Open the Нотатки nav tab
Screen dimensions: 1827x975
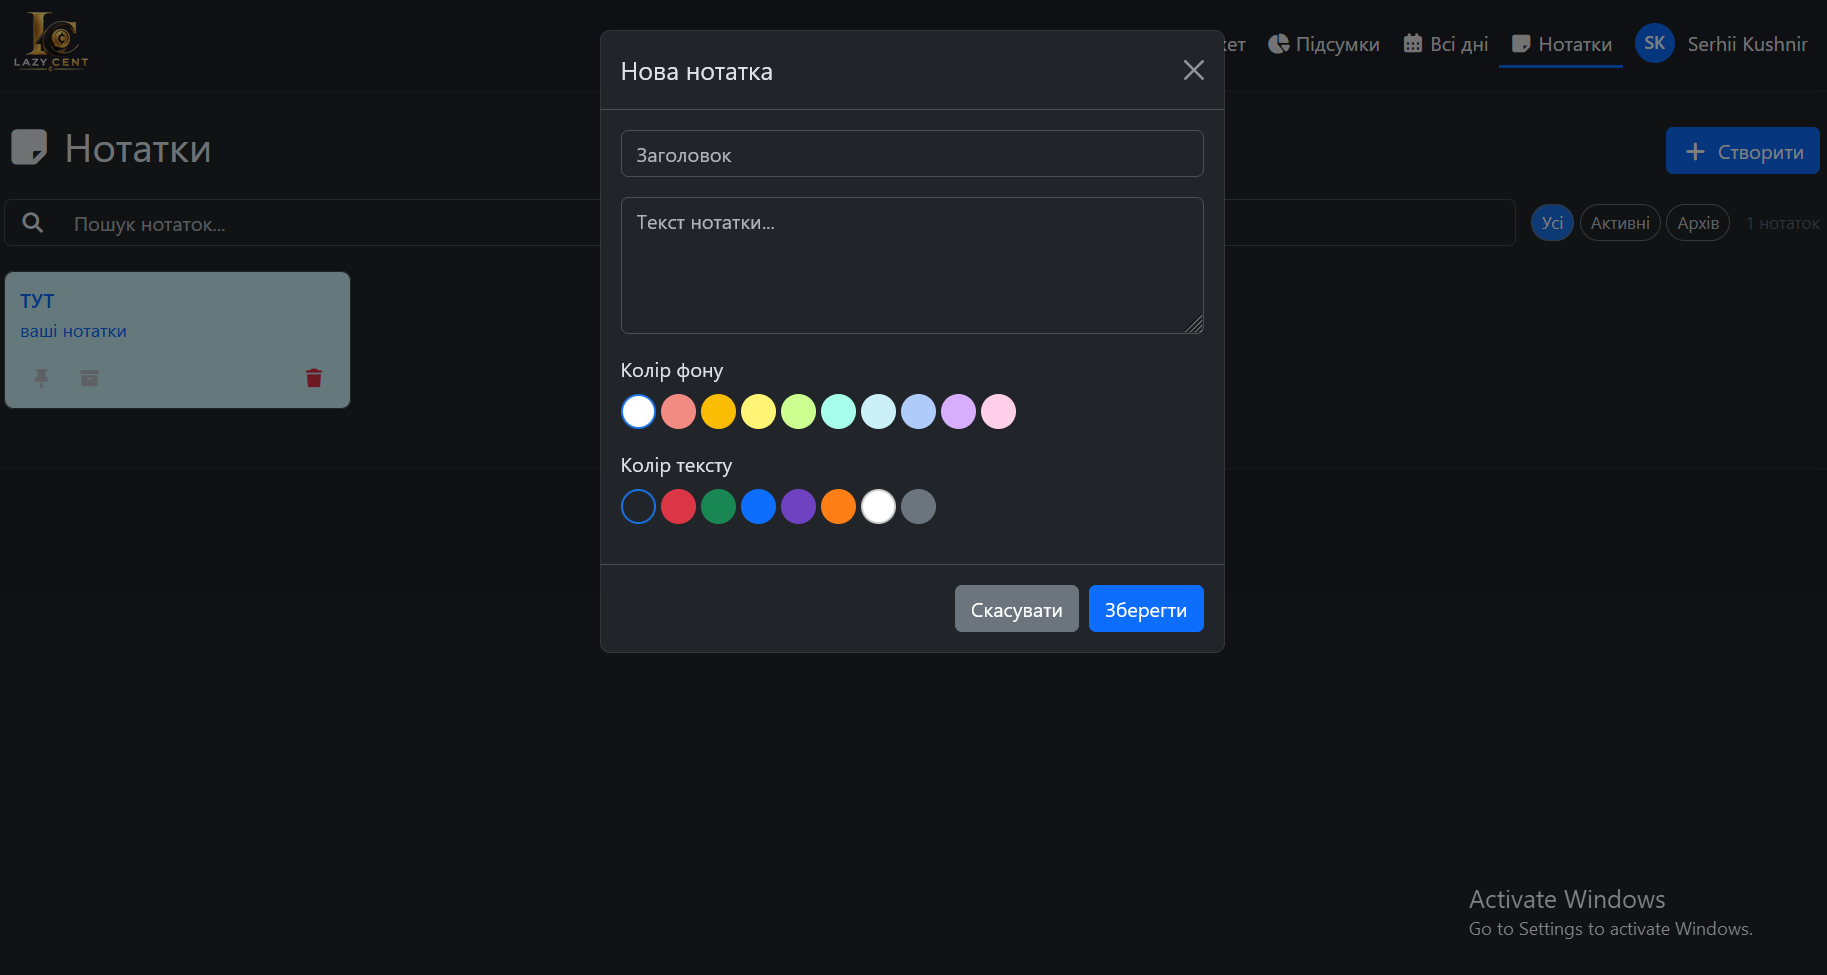(1560, 44)
